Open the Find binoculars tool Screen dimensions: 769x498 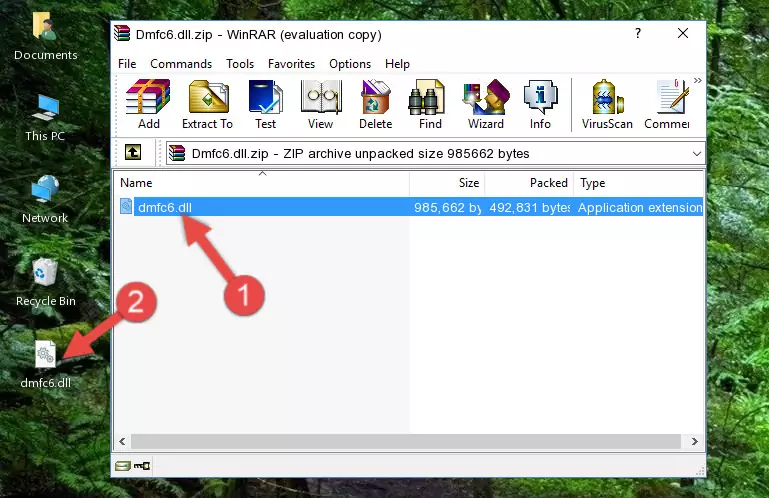(x=430, y=104)
